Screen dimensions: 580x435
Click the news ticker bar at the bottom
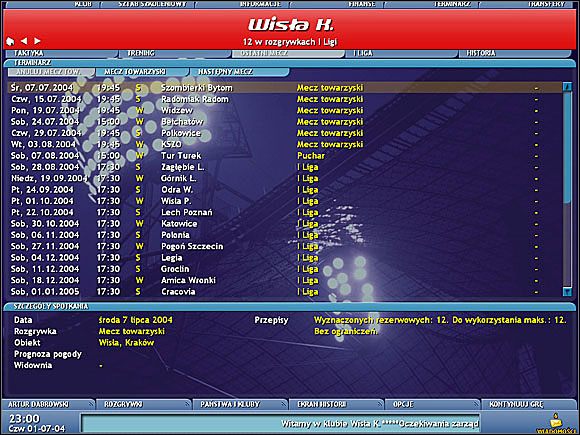[x=280, y=423]
